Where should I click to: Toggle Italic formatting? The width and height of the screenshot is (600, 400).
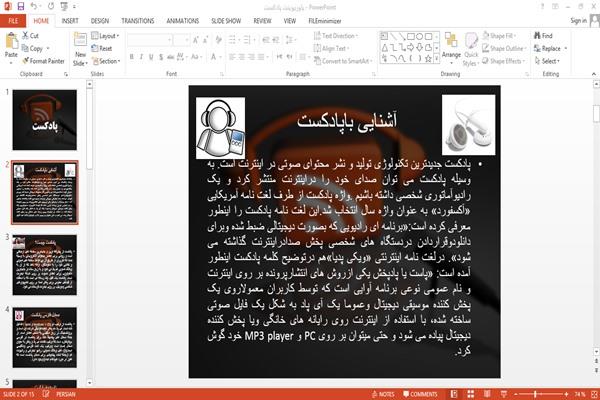pos(141,57)
